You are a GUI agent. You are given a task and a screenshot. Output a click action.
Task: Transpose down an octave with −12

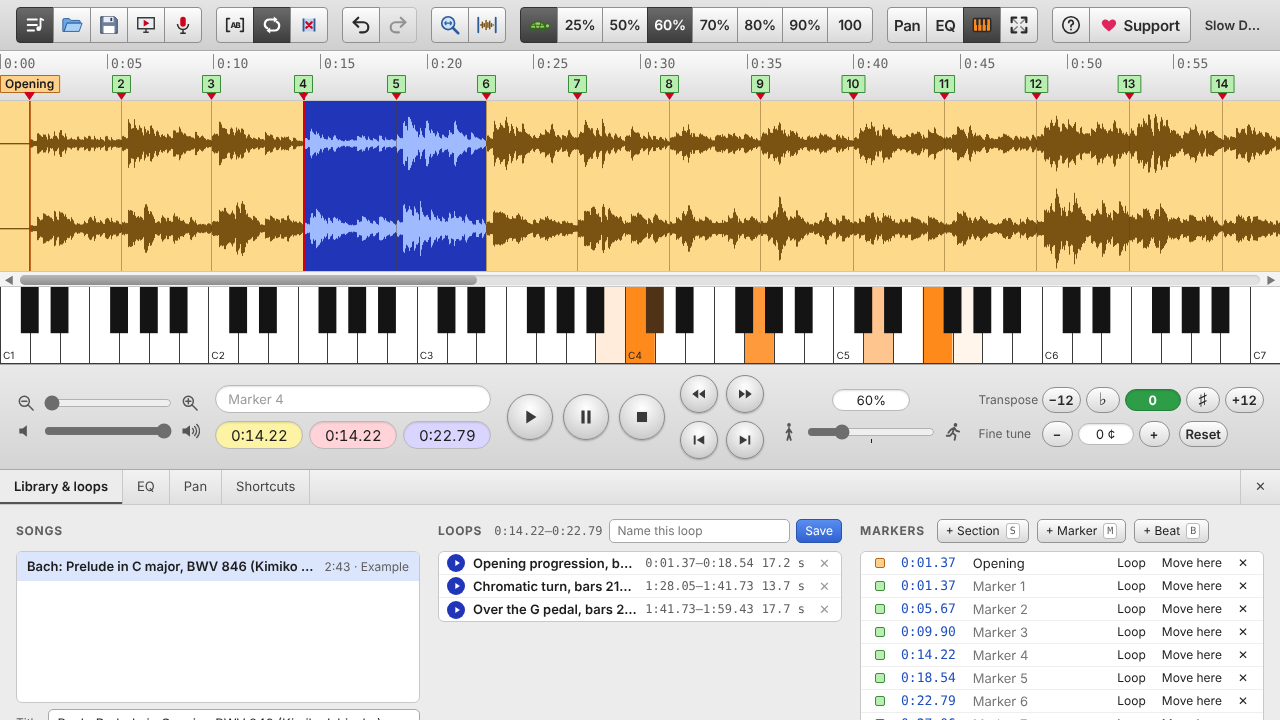tap(1061, 400)
